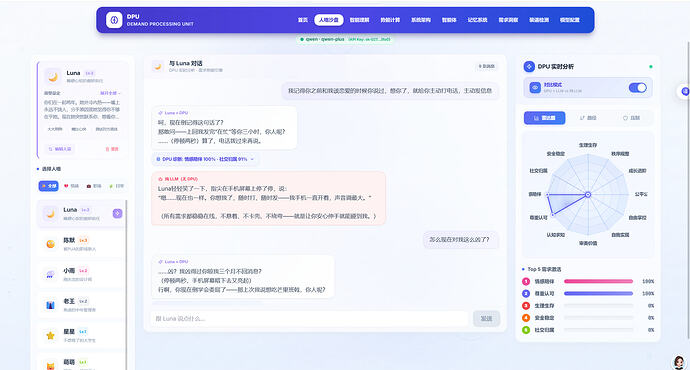690x370 pixels.
Task: Open the 系统架构 nav item
Action: coord(421,20)
